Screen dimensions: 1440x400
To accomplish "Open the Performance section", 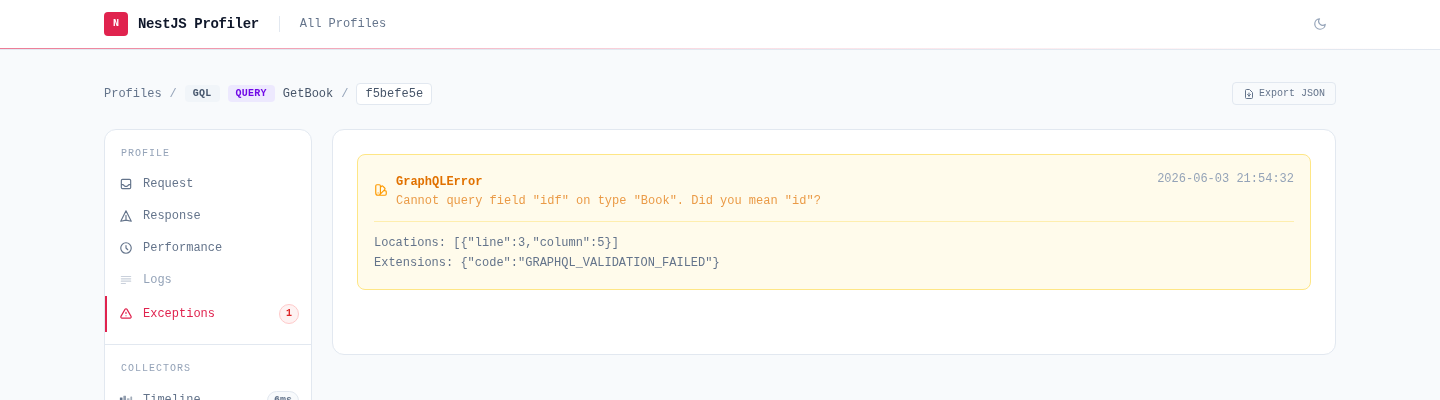I will click(208, 248).
